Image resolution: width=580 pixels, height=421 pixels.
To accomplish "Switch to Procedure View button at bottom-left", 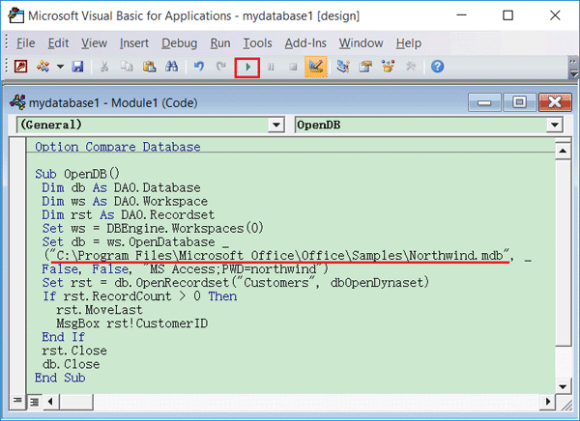I will (17, 402).
